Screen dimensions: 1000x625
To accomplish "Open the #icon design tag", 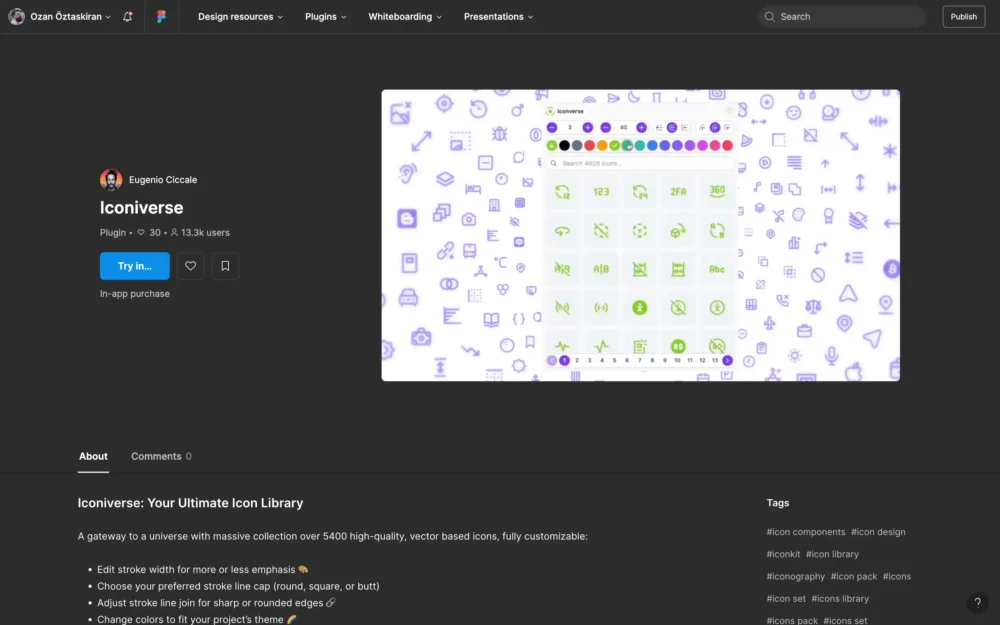I will point(878,532).
